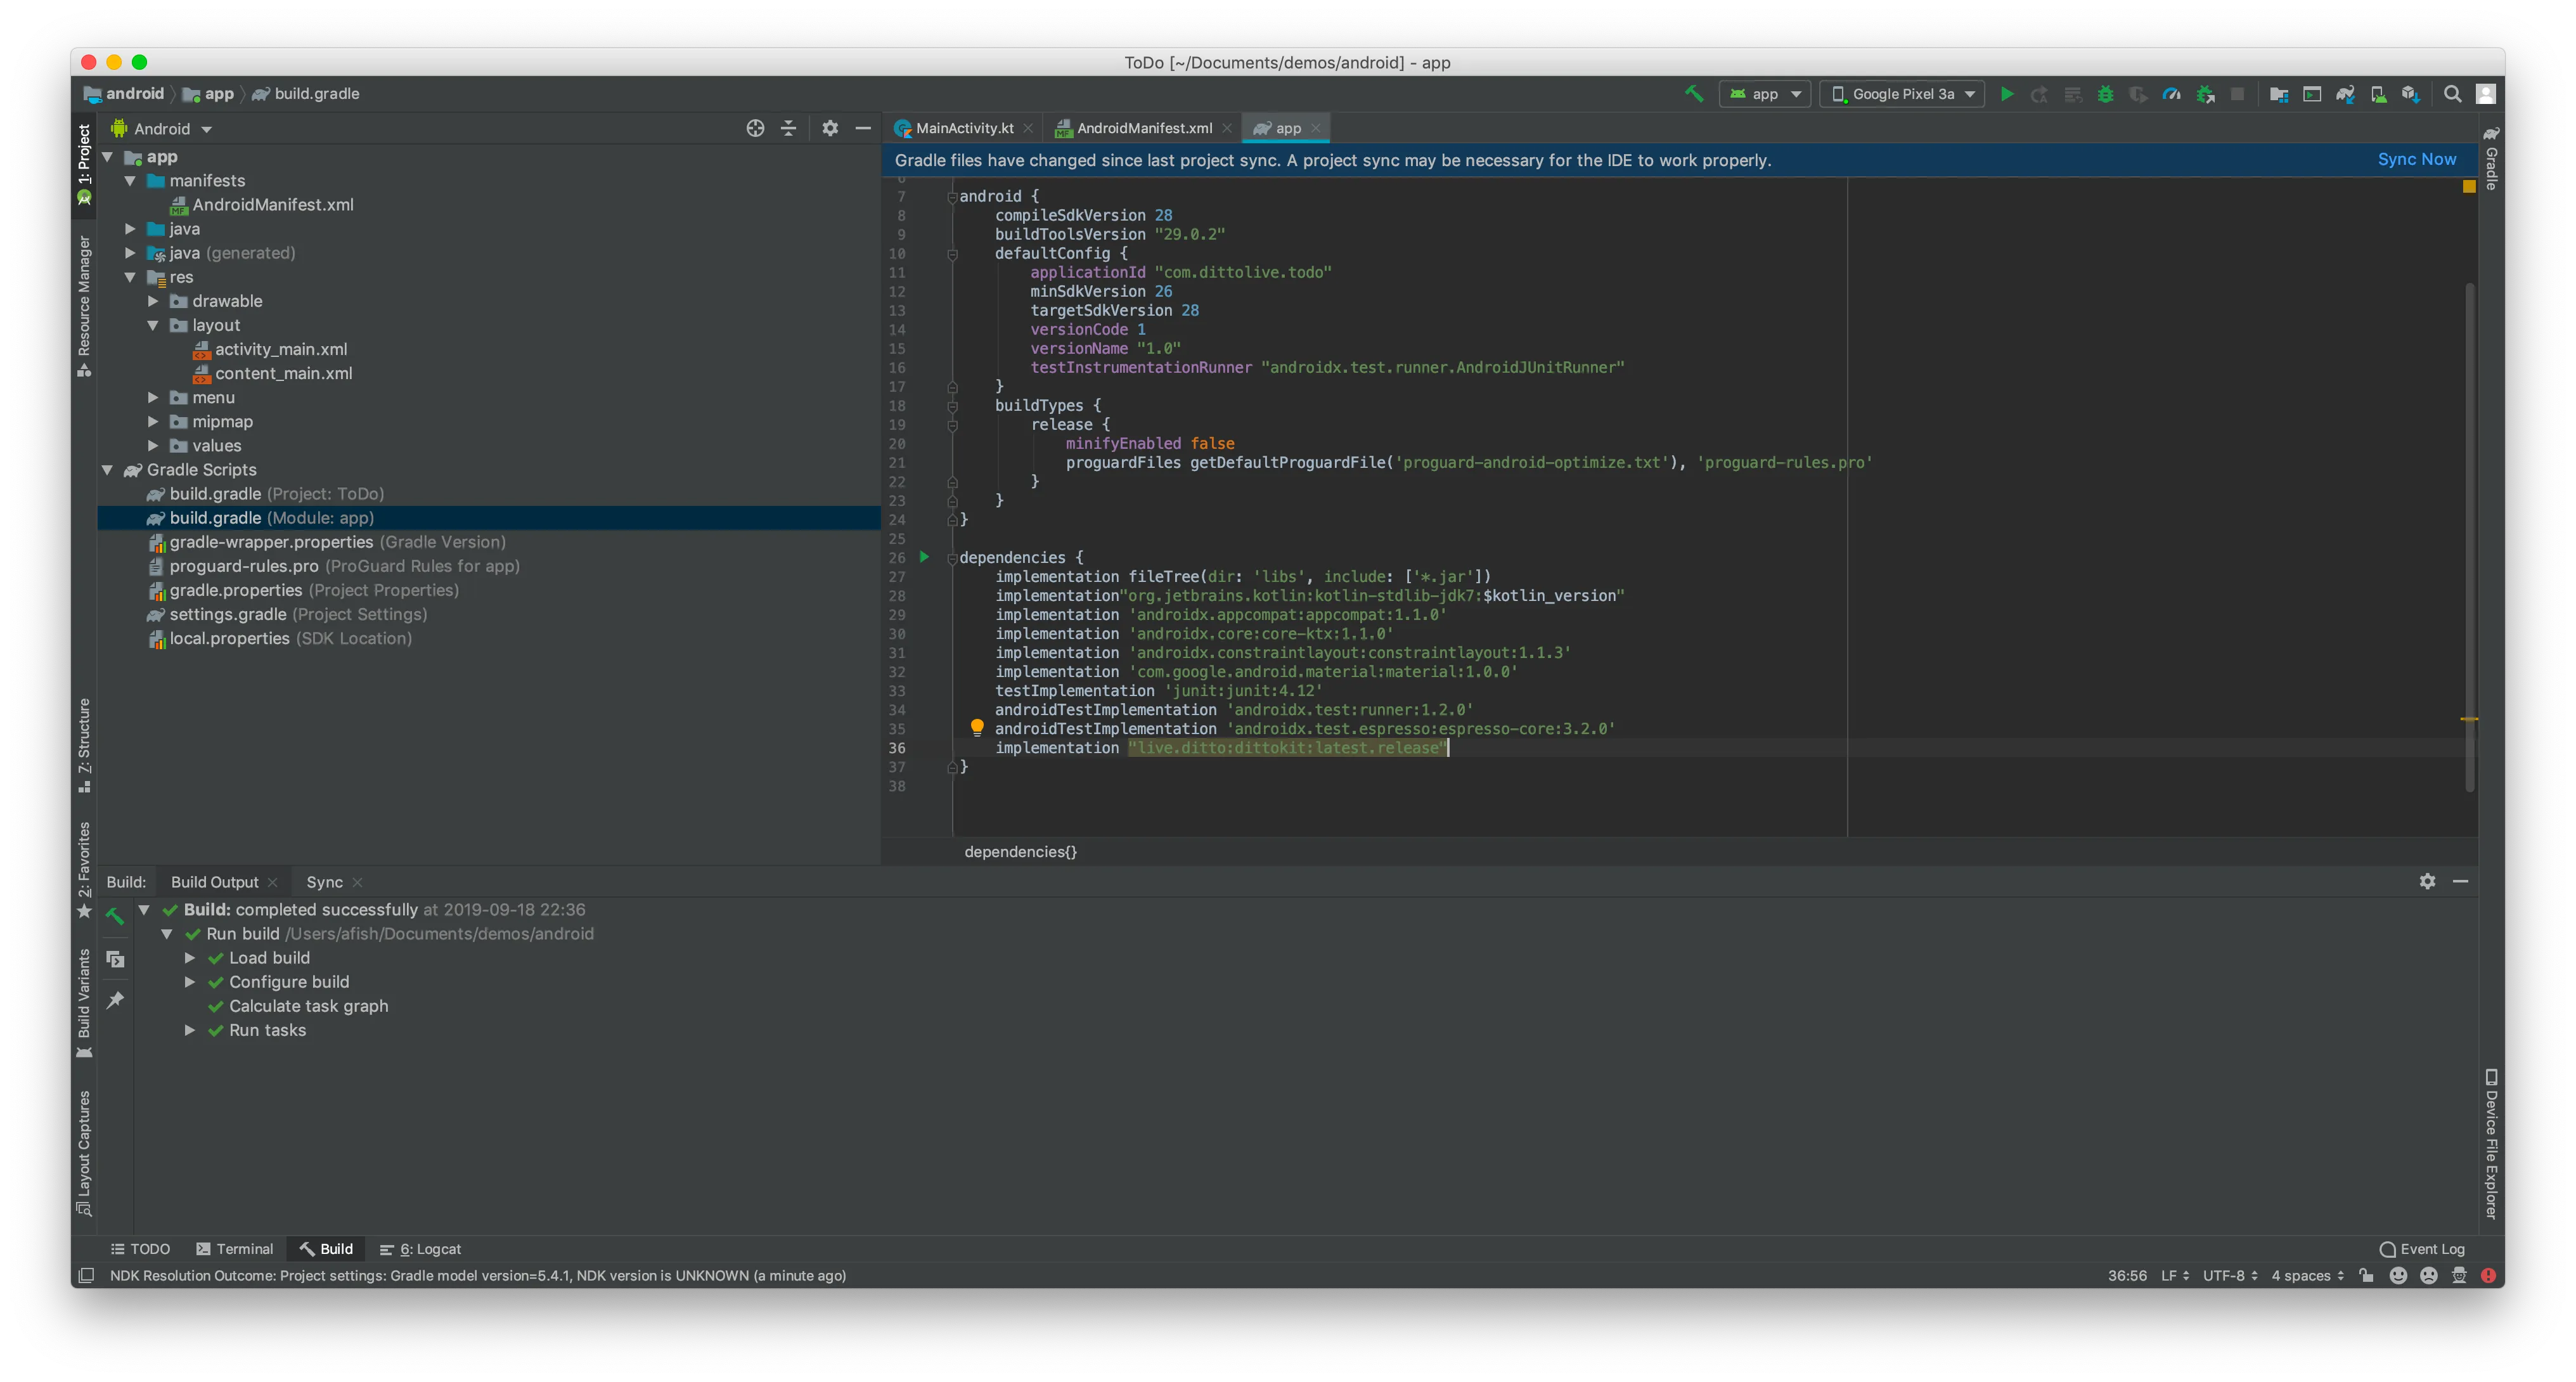Attach debugger to Android process icon
The image size is (2576, 1382).
point(2206,94)
